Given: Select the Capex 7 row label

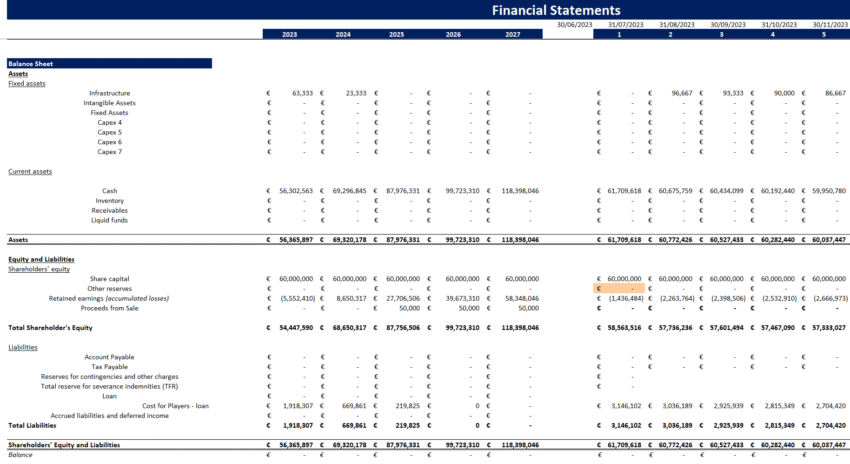Looking at the screenshot, I should coord(110,152).
